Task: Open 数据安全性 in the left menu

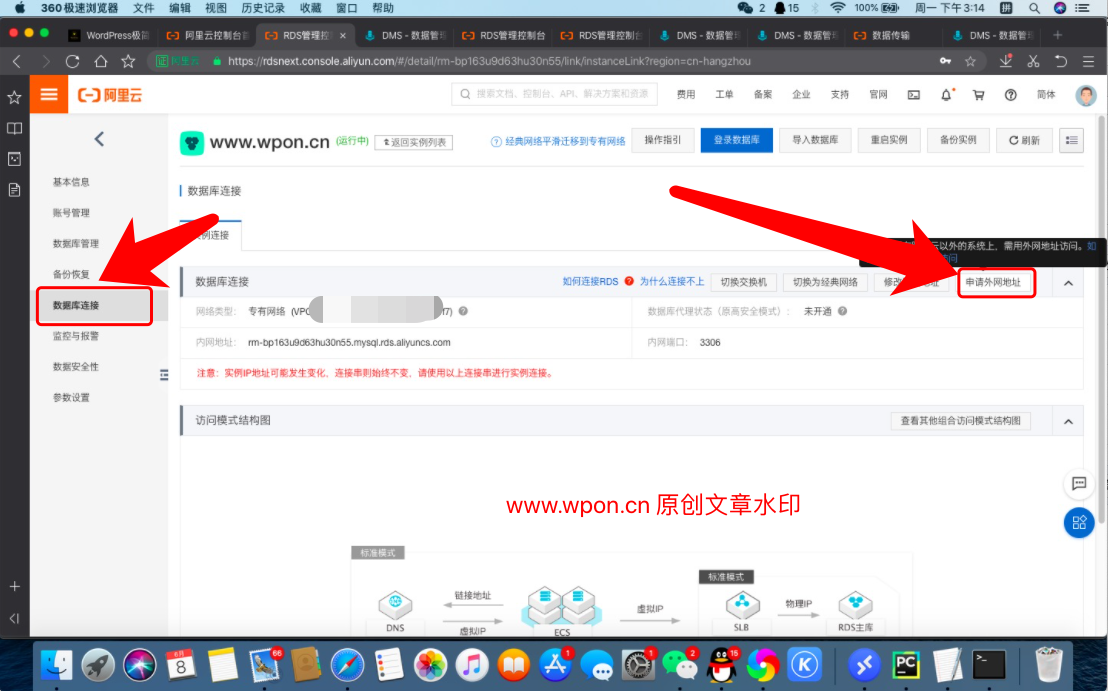Action: 76,367
